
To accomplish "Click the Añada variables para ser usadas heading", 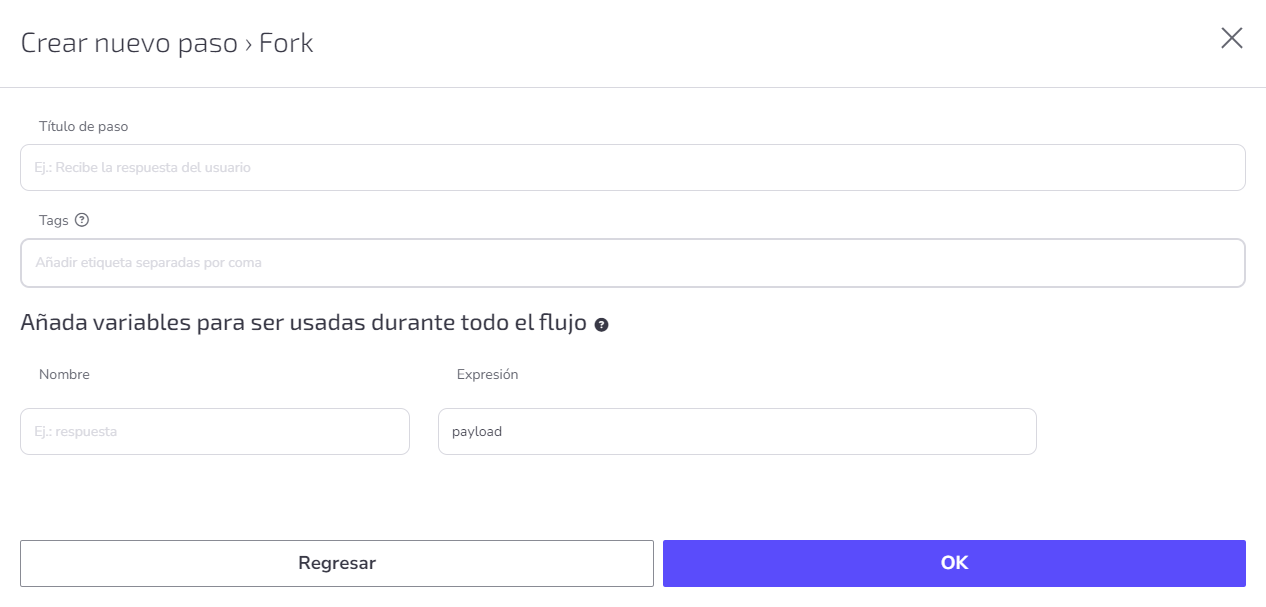I will [303, 323].
